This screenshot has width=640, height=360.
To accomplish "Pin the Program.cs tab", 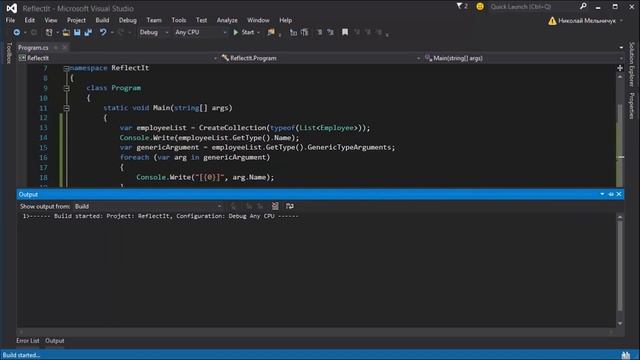I will click(56, 48).
